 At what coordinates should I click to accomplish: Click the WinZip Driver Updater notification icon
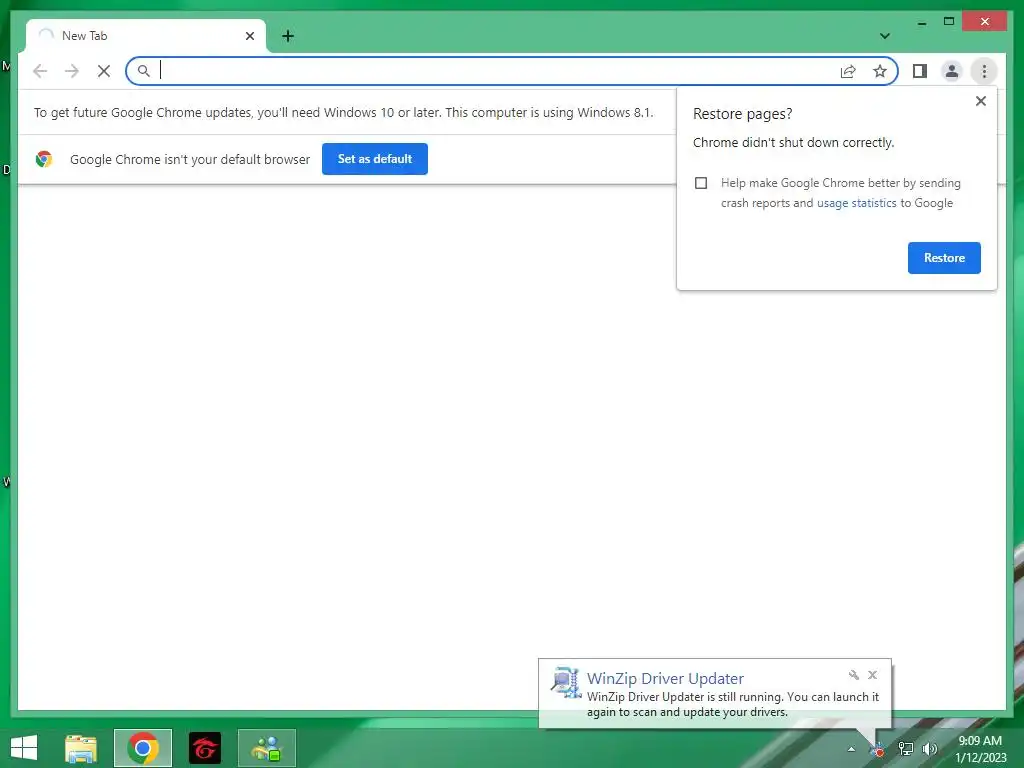coord(566,683)
